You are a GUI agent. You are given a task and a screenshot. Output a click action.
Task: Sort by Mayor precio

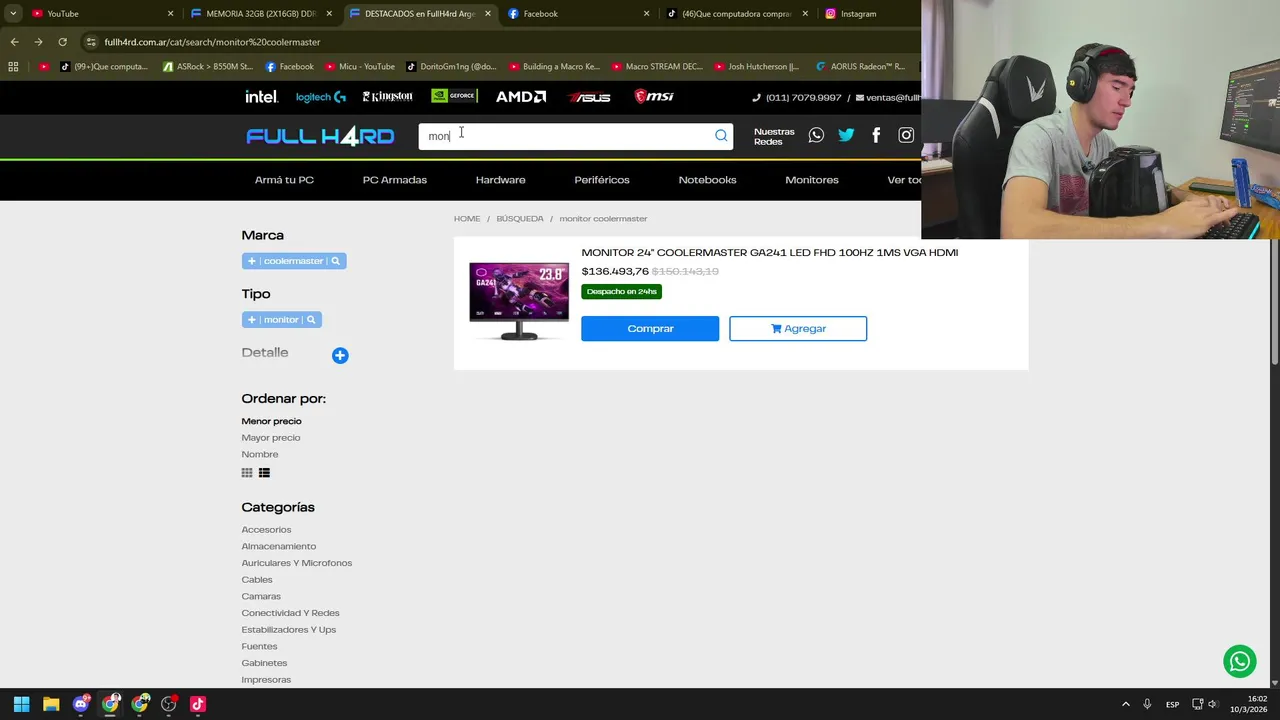coord(270,438)
